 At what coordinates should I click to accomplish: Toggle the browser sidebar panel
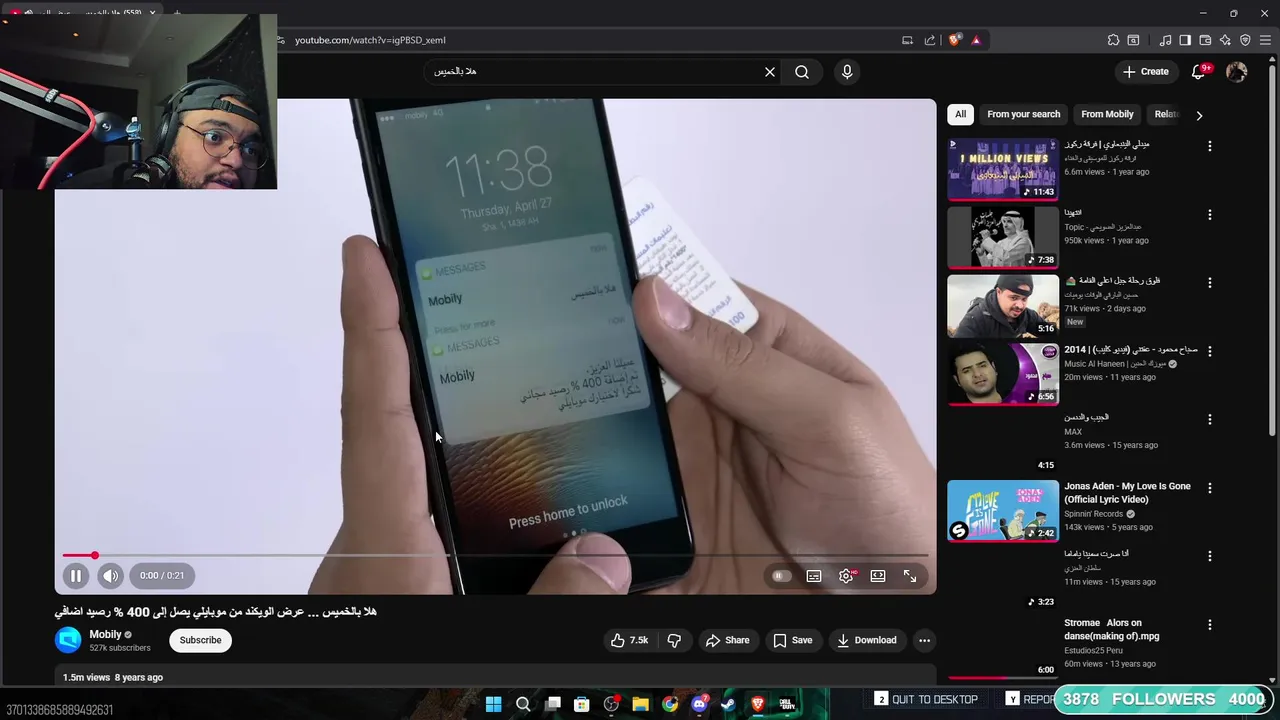pos(1185,40)
